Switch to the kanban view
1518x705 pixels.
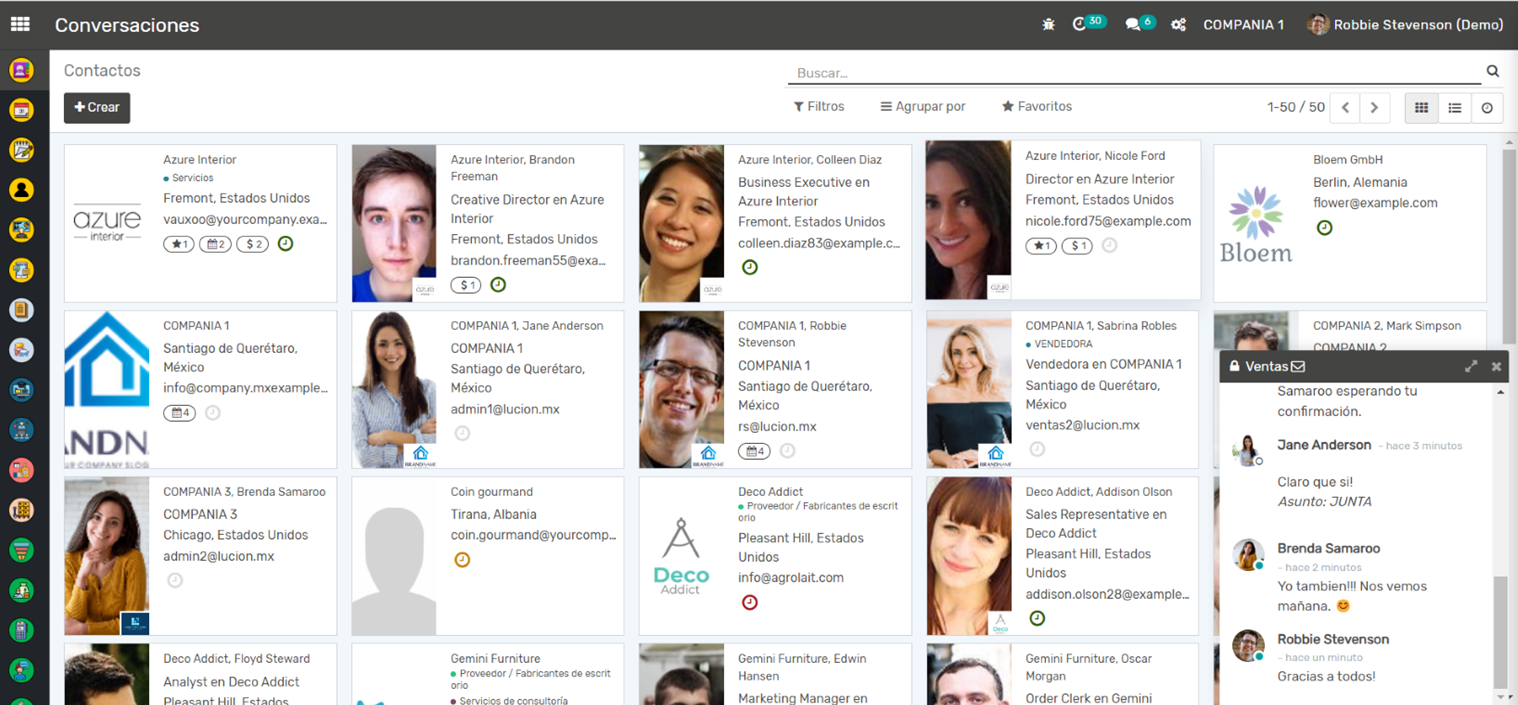point(1421,108)
